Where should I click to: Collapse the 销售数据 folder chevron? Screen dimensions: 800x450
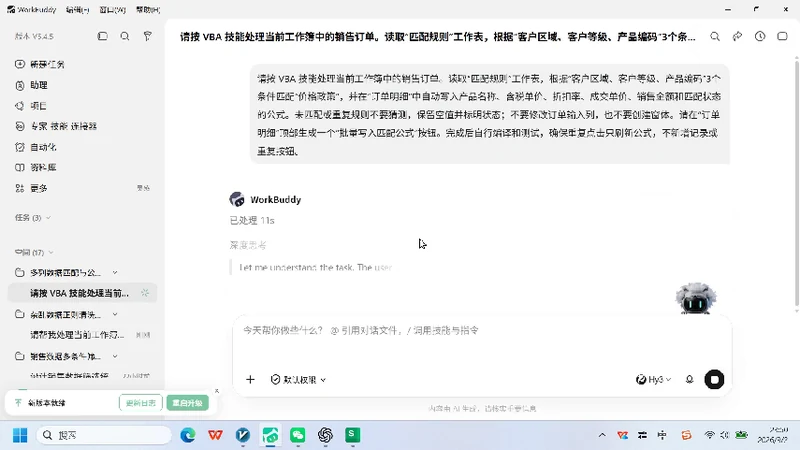[115, 356]
